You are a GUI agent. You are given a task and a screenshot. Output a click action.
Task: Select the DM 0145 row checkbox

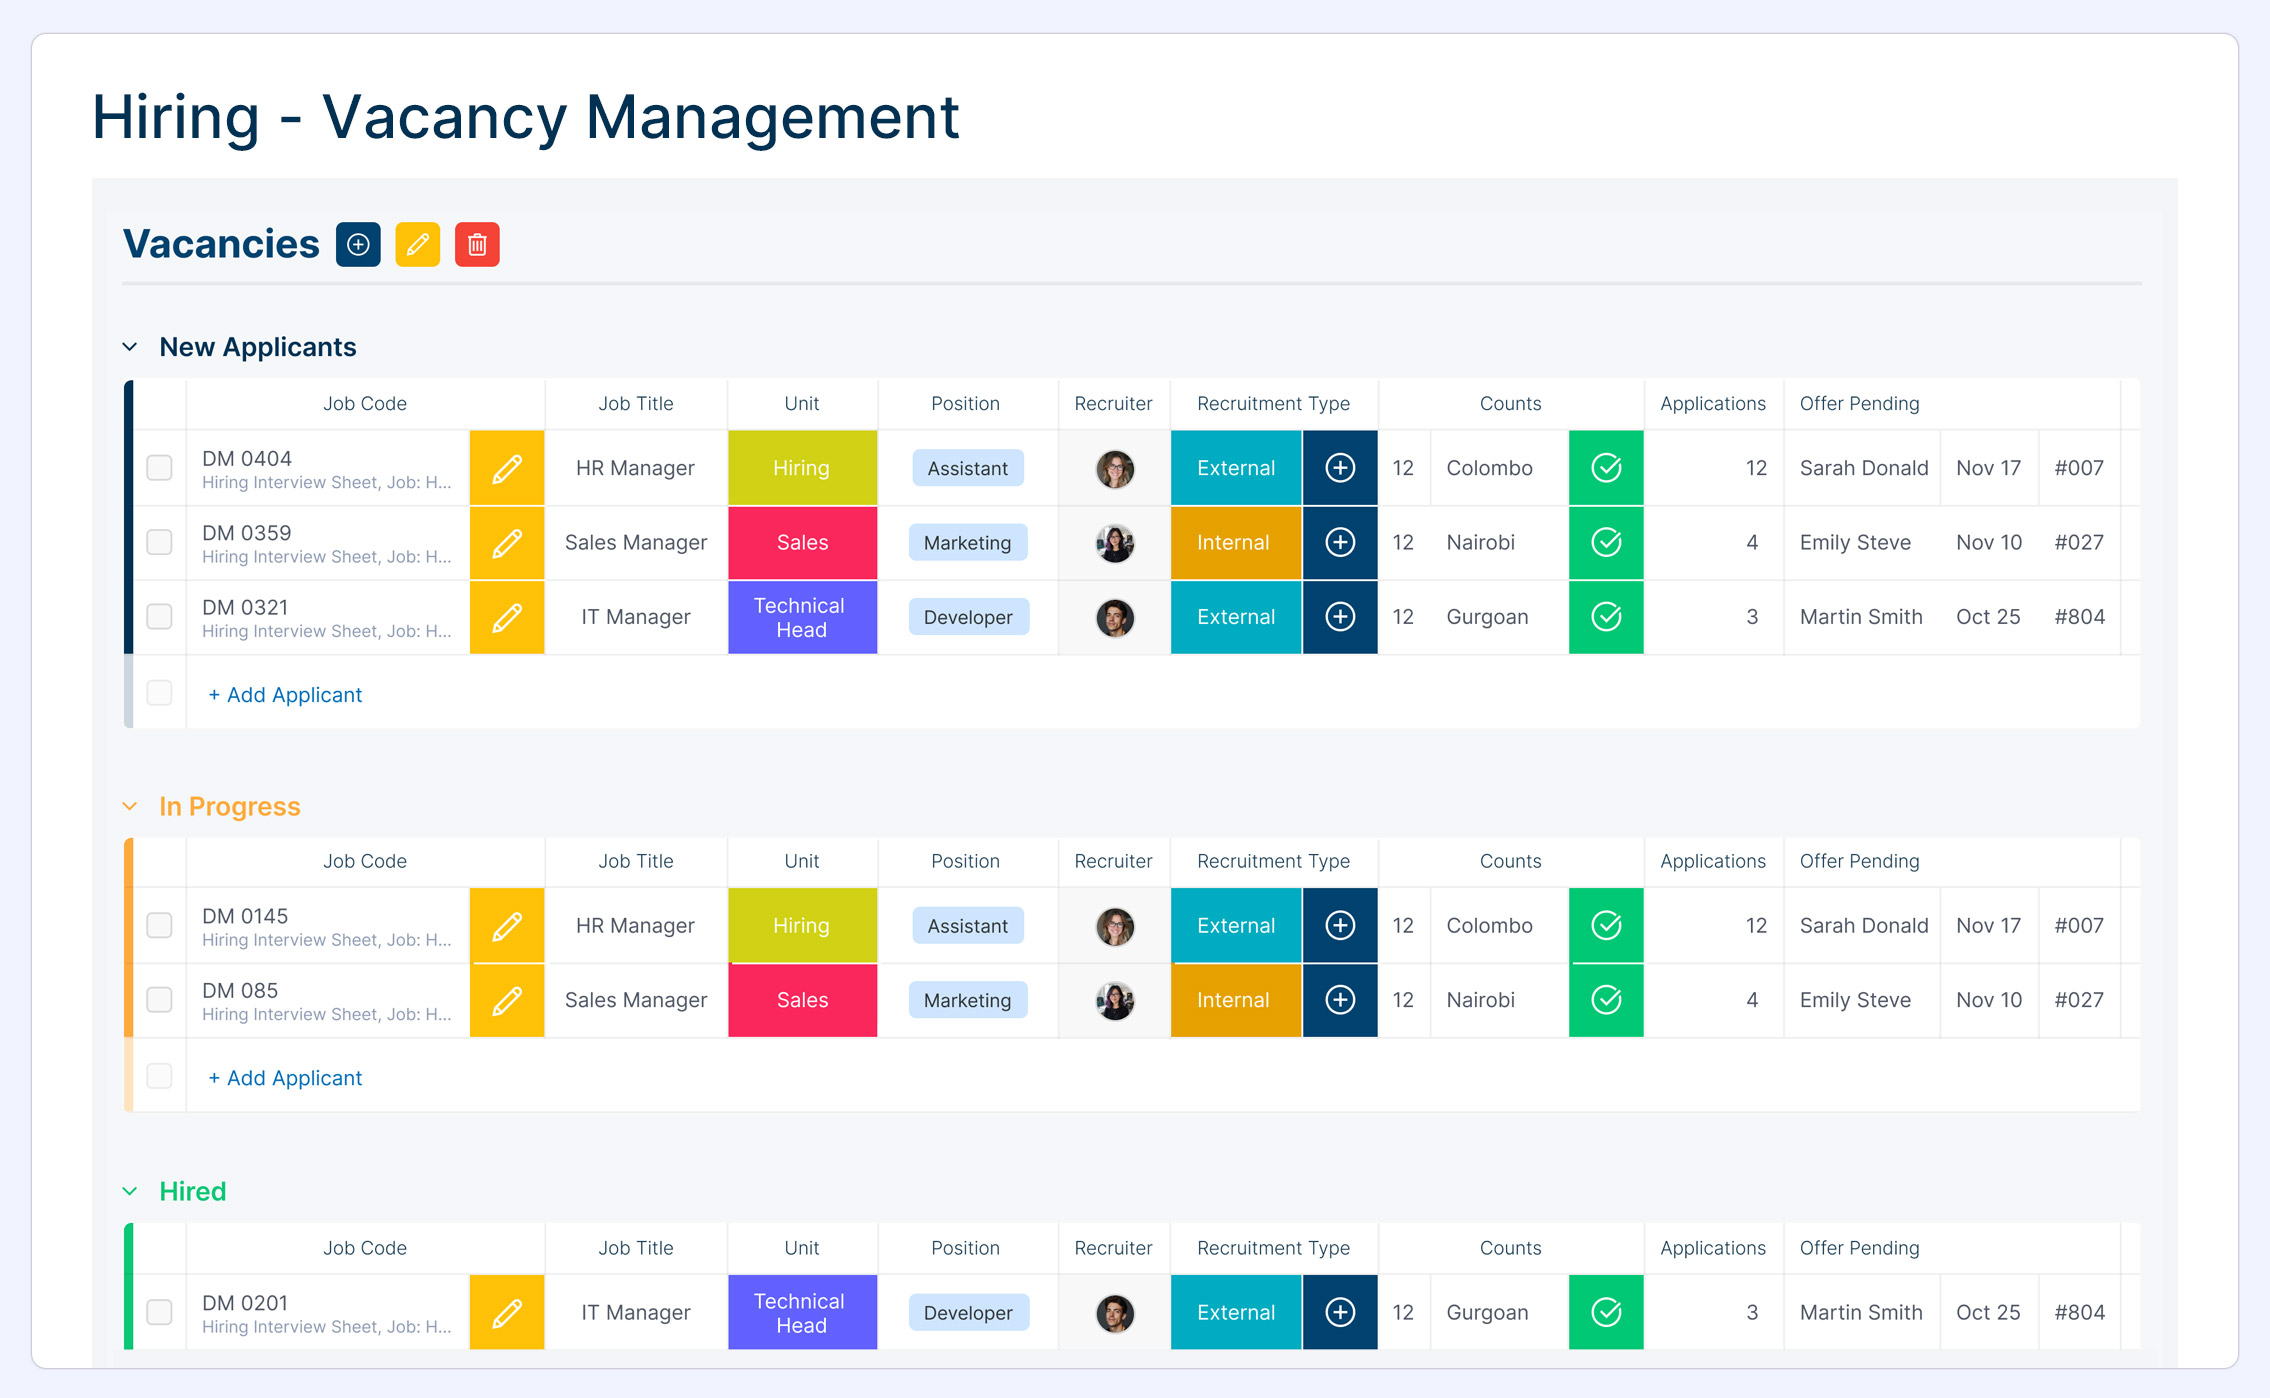(160, 925)
